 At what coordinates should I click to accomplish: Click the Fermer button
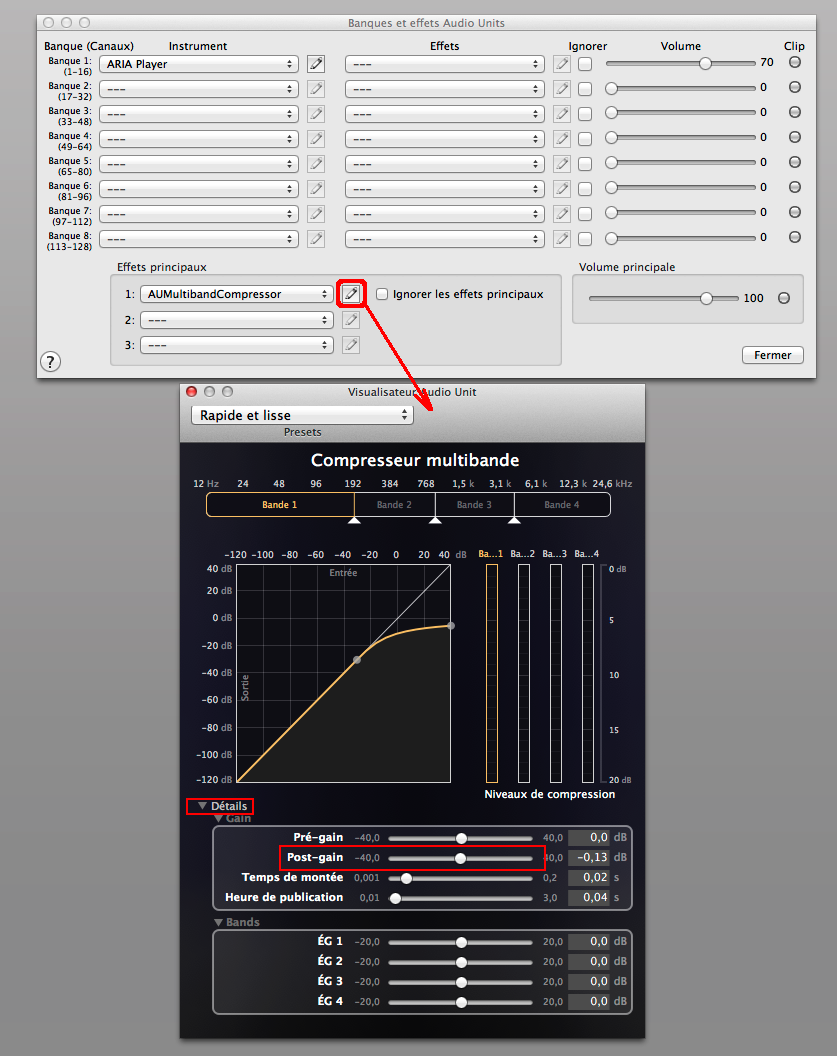tap(772, 355)
